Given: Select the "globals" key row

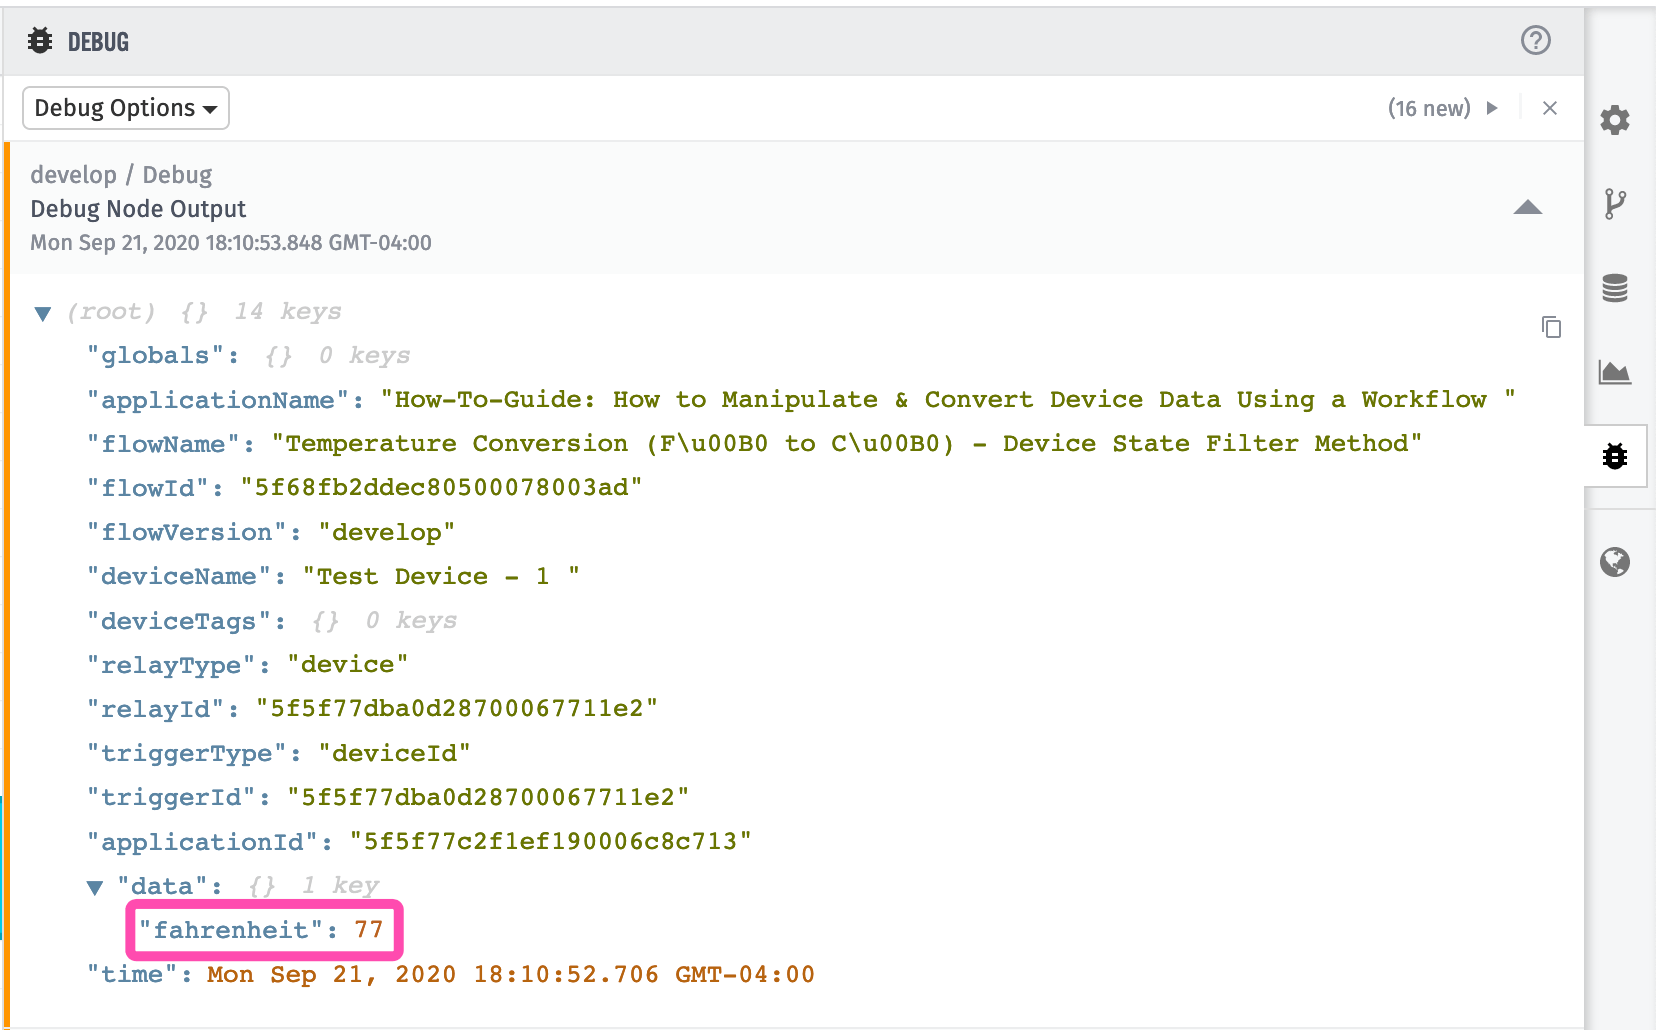Looking at the screenshot, I should [x=249, y=356].
